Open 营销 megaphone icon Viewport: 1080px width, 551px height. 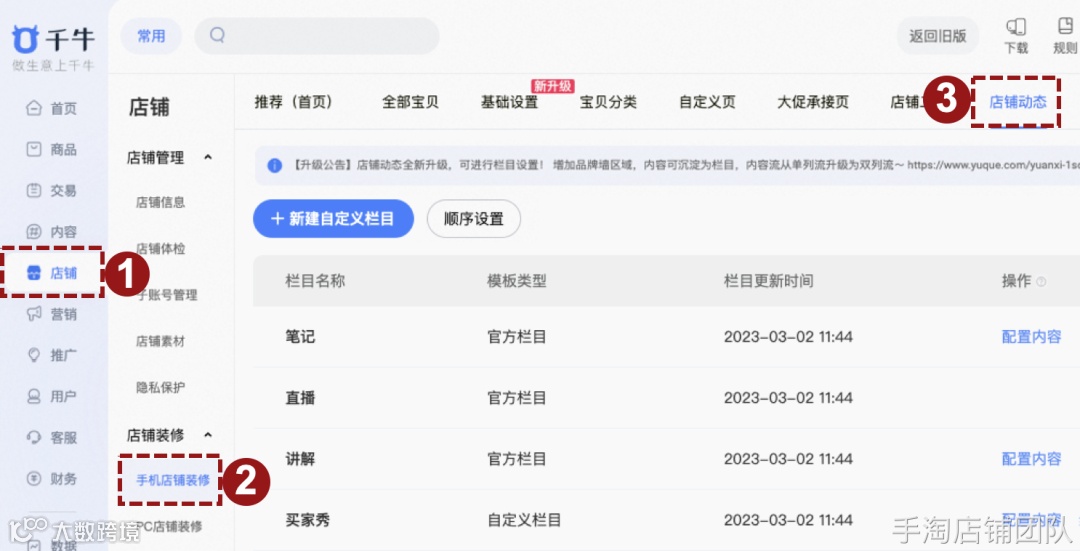coord(34,314)
